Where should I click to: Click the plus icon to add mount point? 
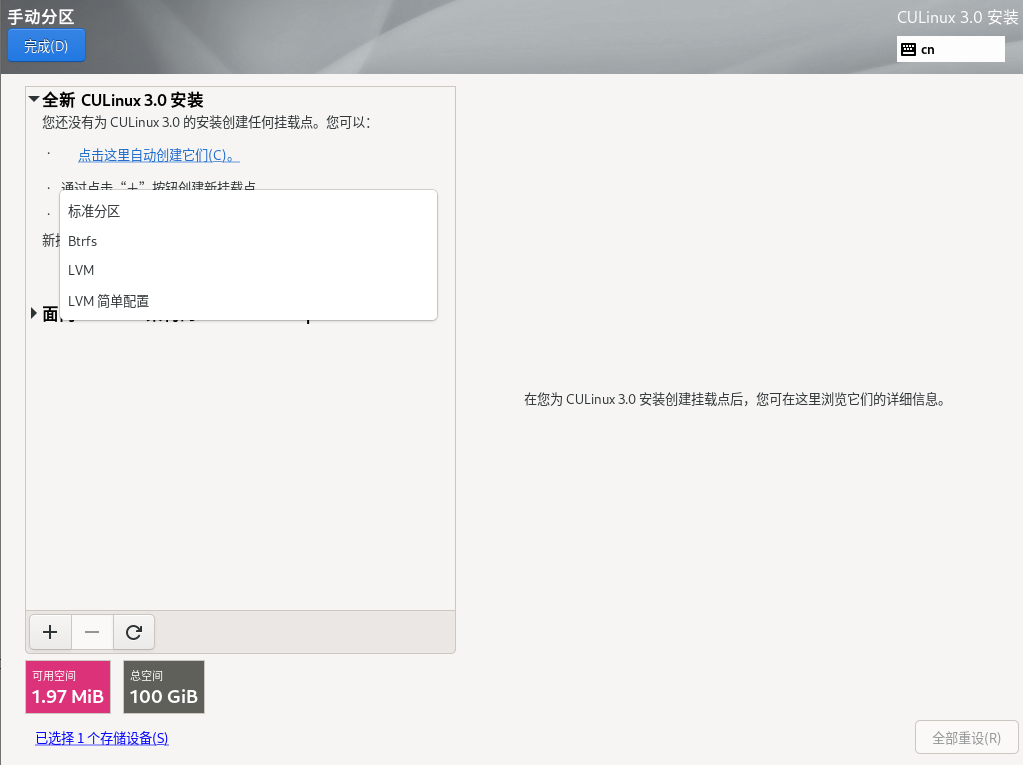(50, 632)
